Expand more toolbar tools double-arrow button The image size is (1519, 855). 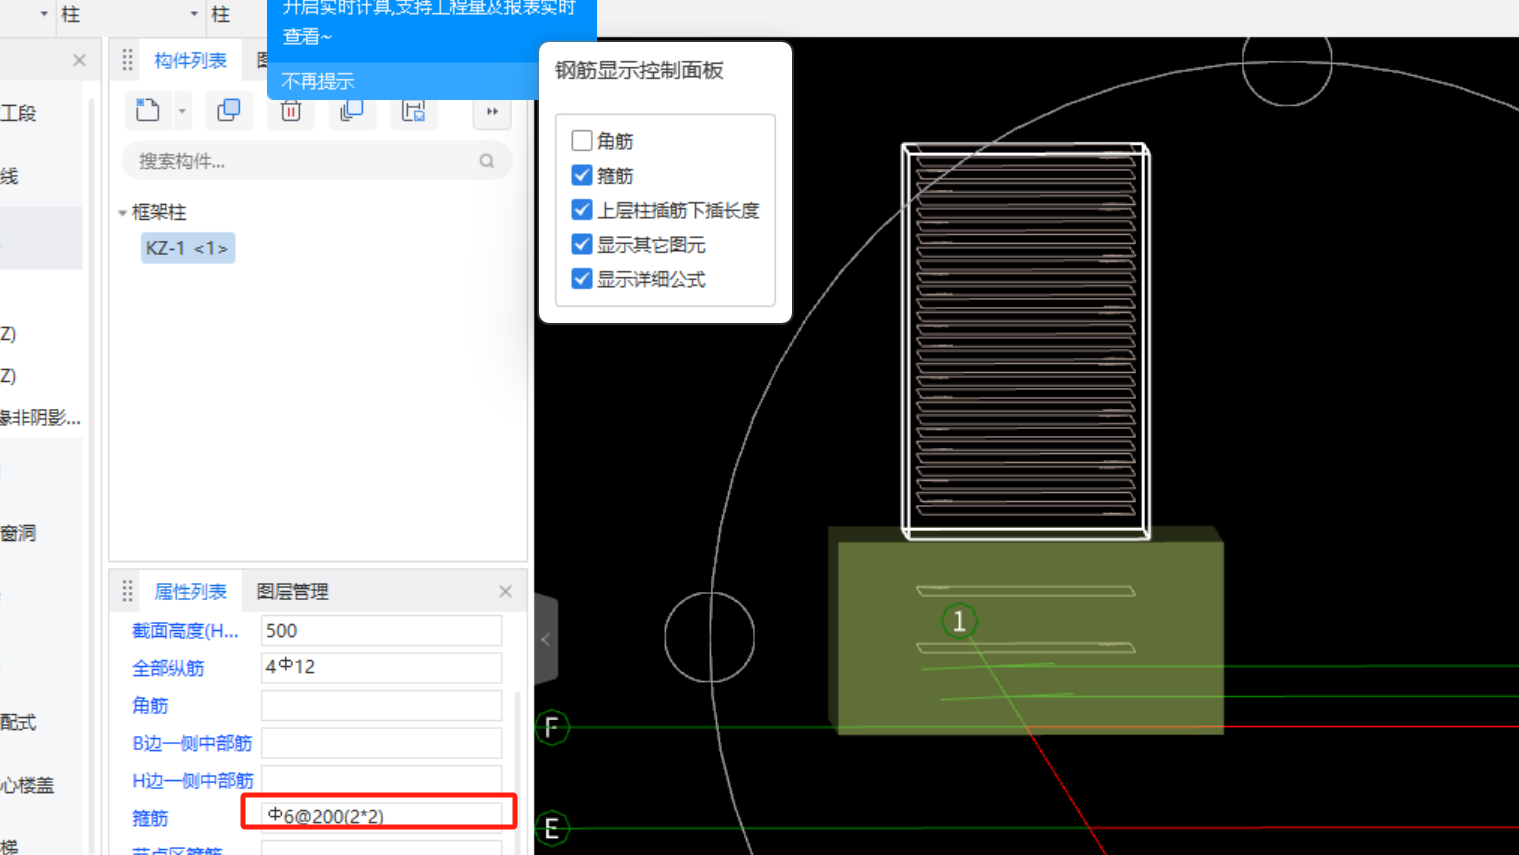pos(492,111)
